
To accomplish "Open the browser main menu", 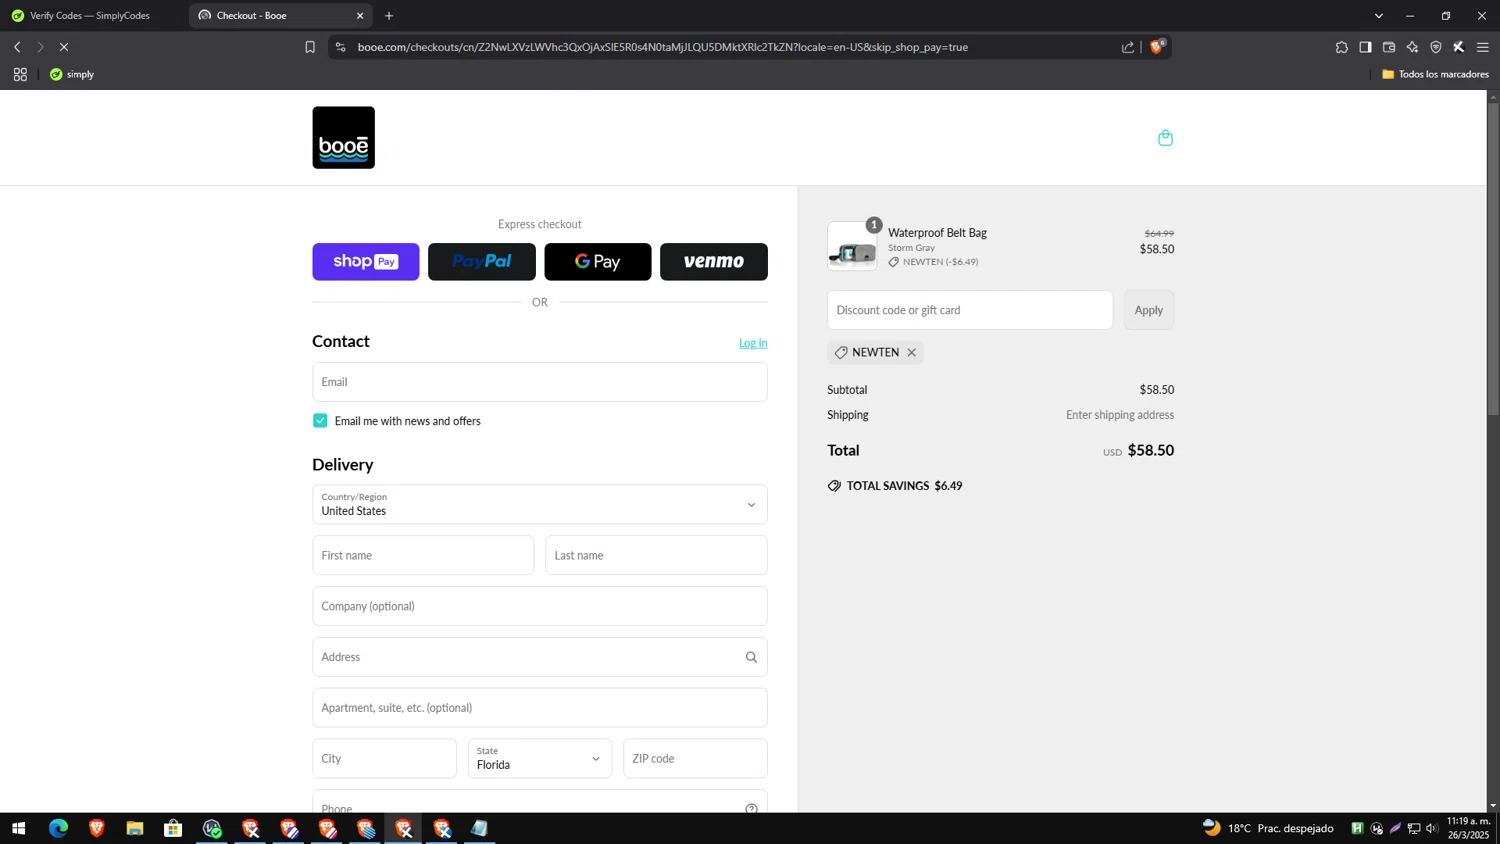I will tap(1483, 47).
